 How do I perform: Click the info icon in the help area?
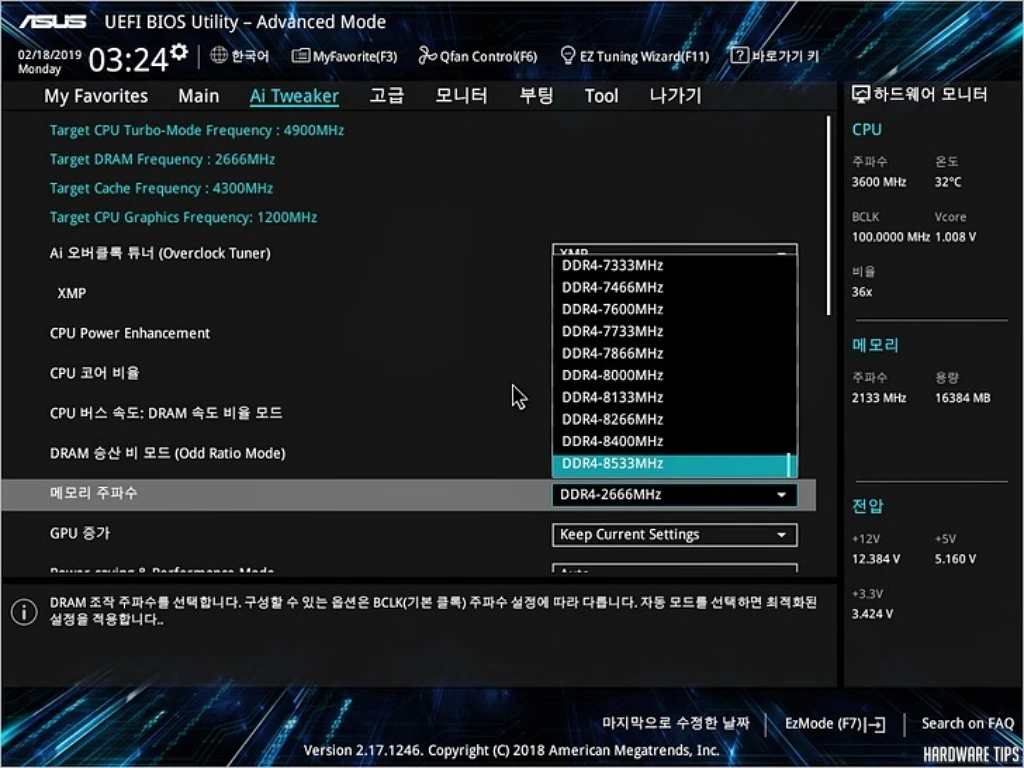[24, 612]
